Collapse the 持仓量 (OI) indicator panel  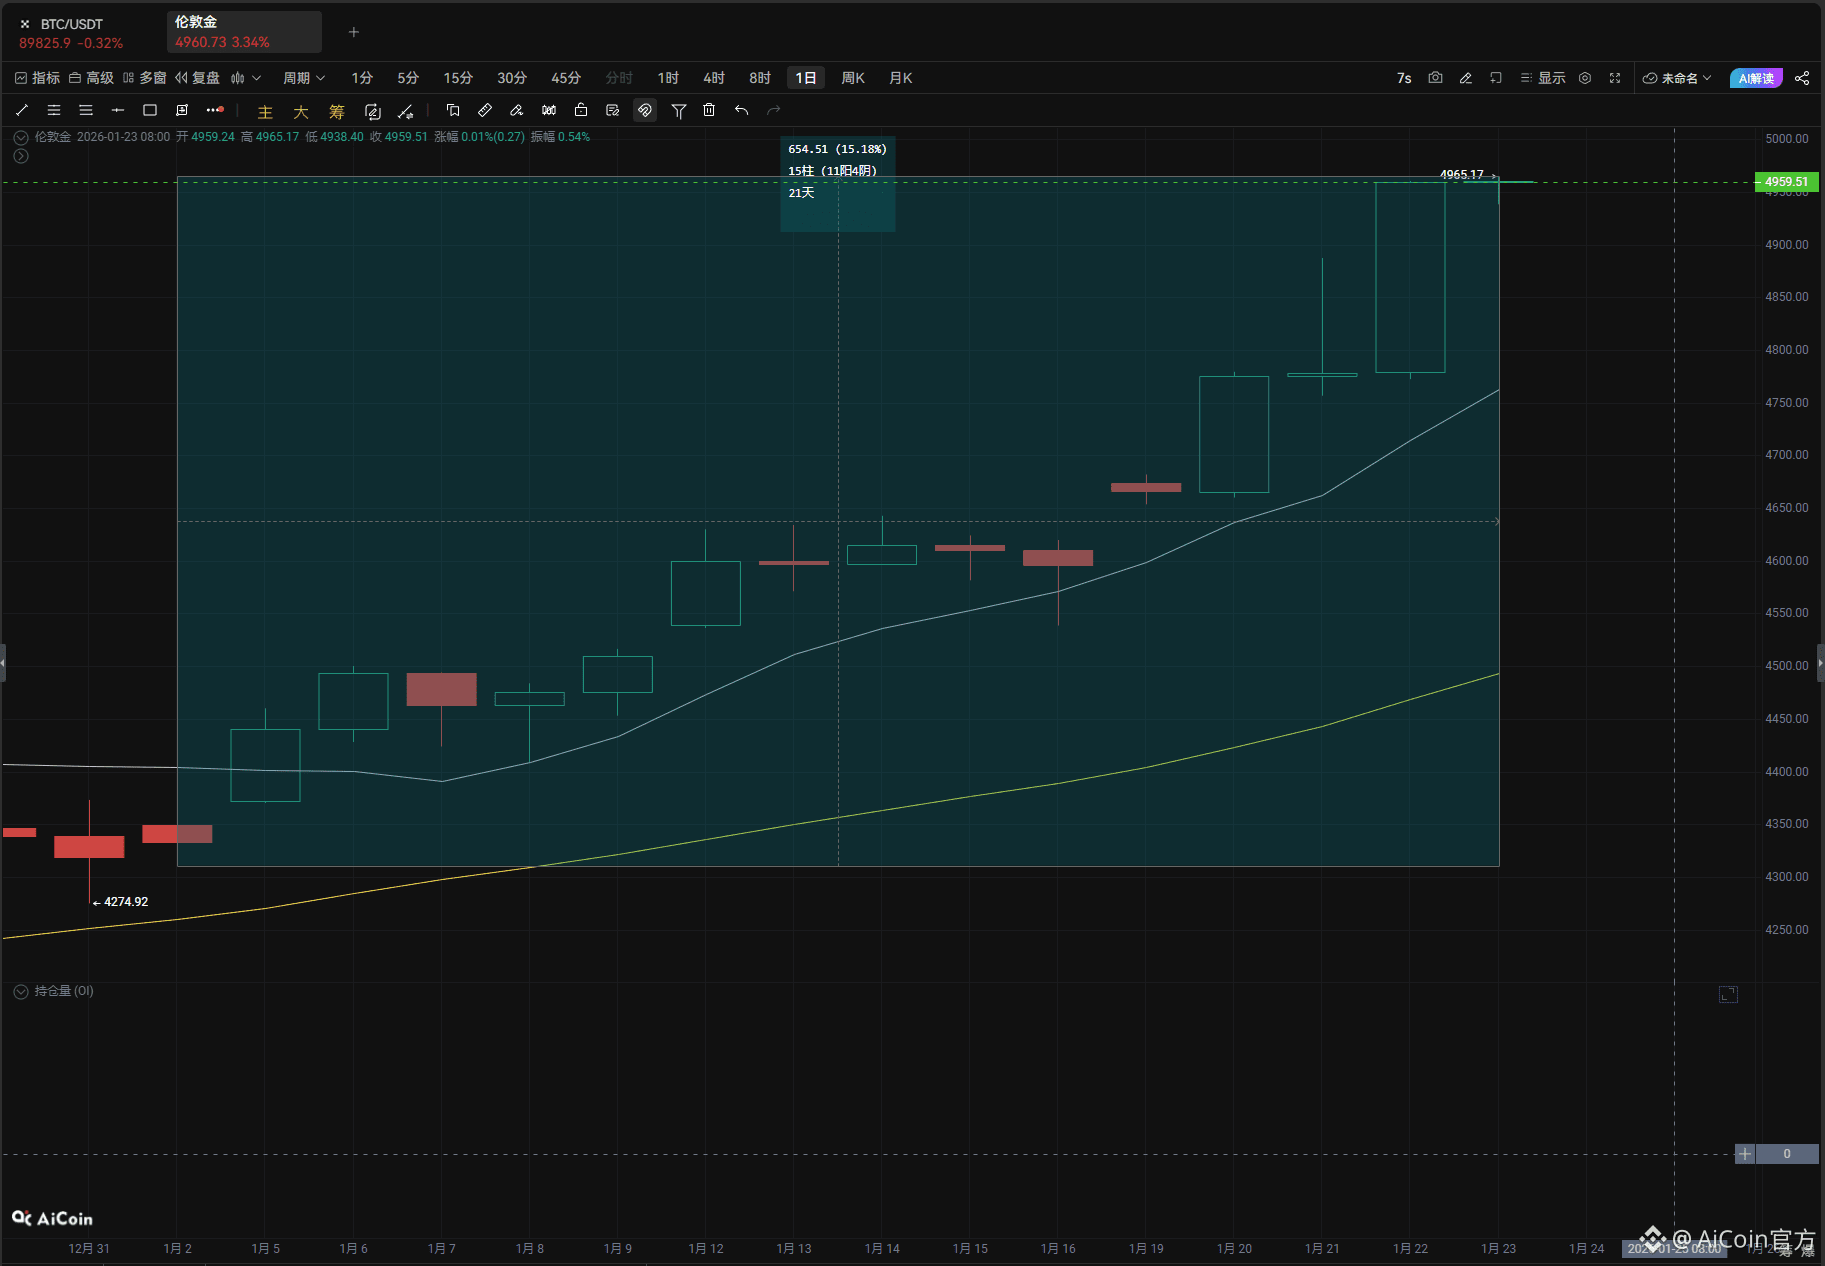point(21,991)
